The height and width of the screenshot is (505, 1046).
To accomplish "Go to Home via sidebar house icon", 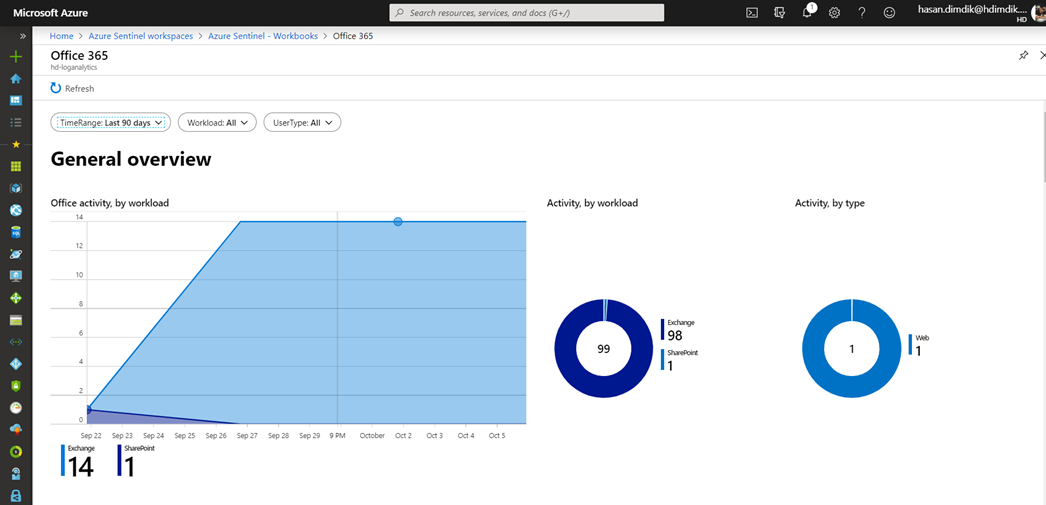I will [16, 79].
